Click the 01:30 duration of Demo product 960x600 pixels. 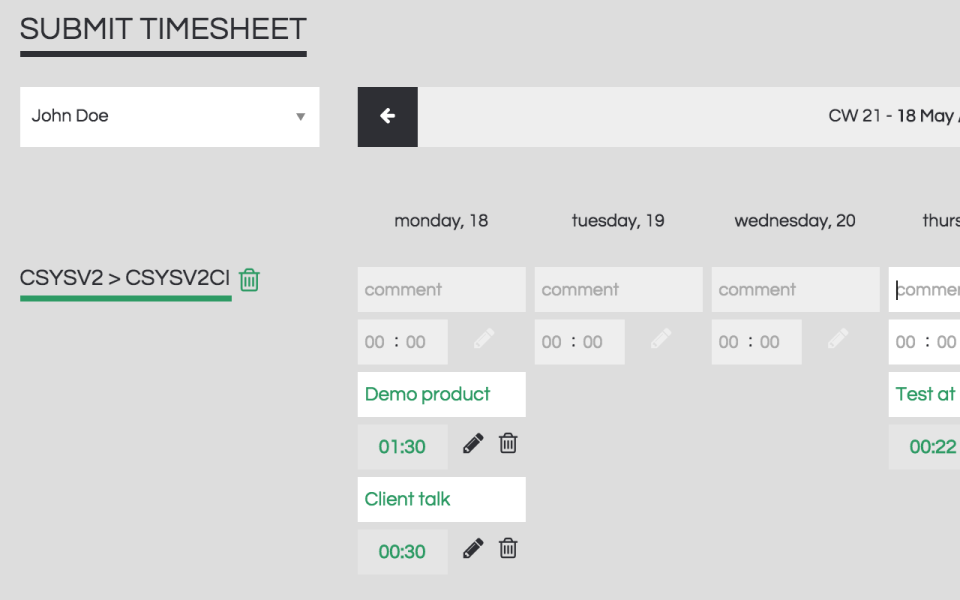[x=403, y=447]
